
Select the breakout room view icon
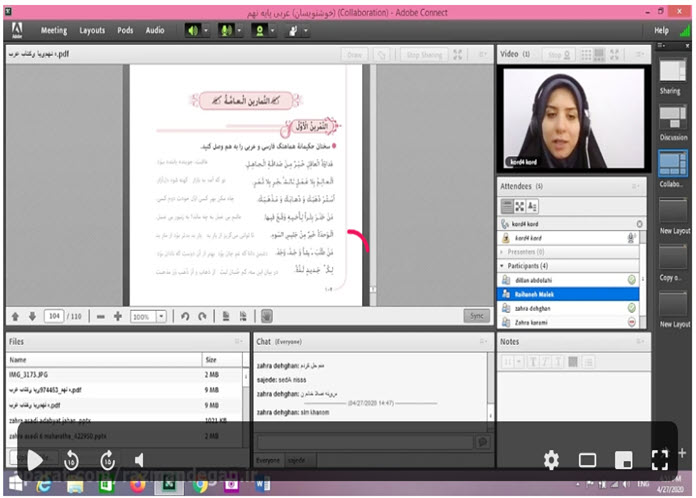[519, 206]
